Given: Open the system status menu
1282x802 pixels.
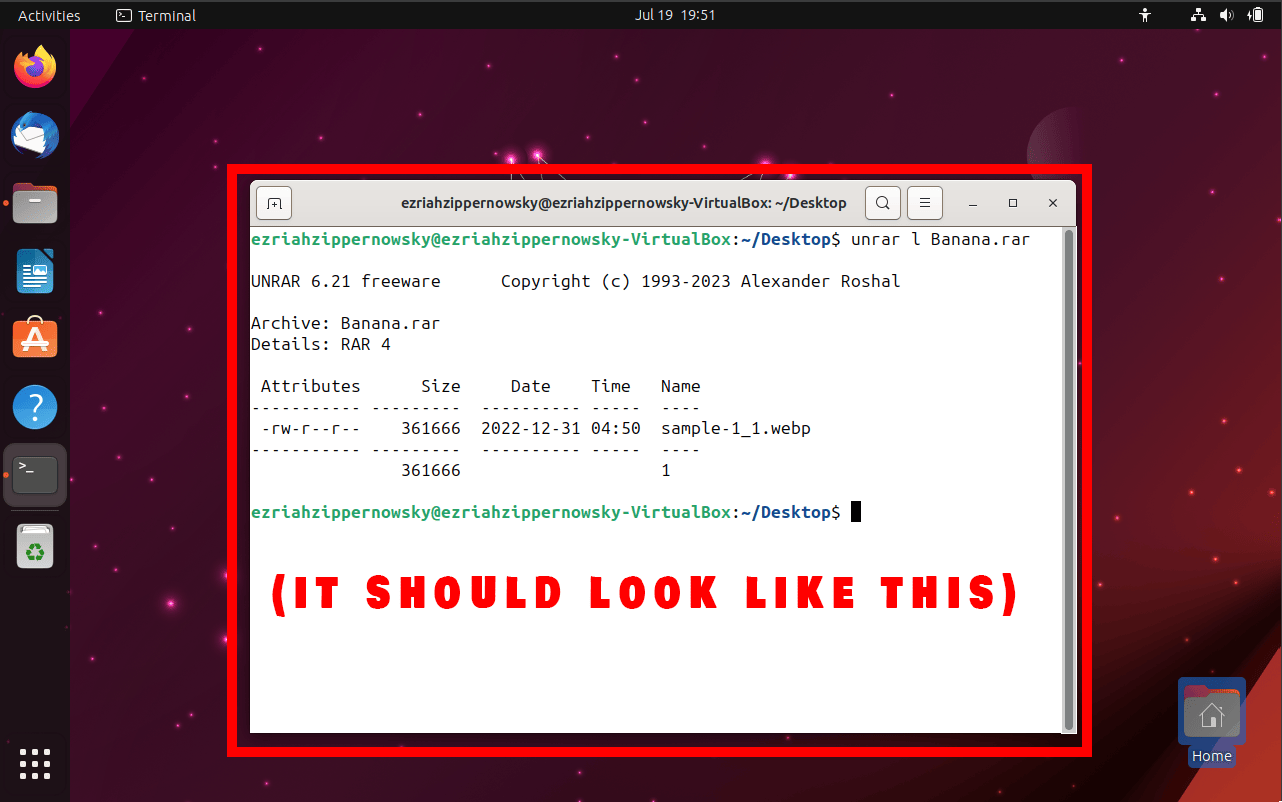Looking at the screenshot, I should (1227, 15).
